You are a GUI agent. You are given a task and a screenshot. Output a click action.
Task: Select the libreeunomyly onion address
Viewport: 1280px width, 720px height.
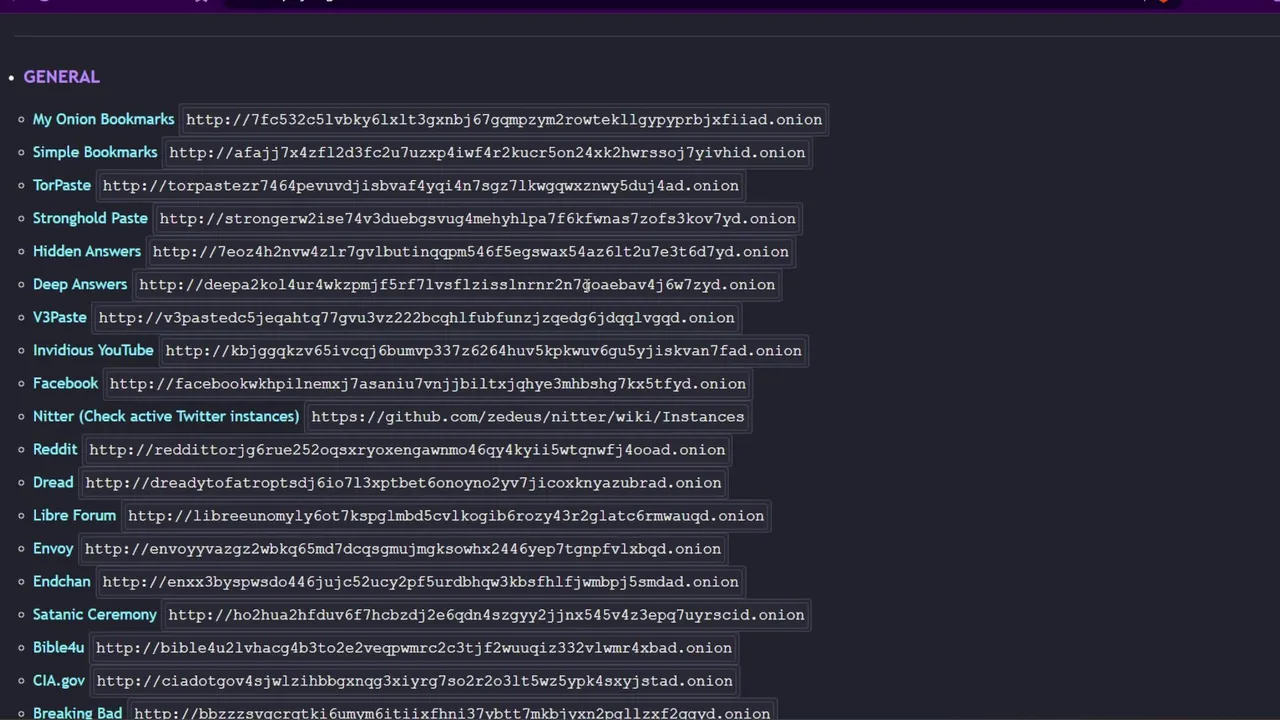pyautogui.click(x=446, y=516)
